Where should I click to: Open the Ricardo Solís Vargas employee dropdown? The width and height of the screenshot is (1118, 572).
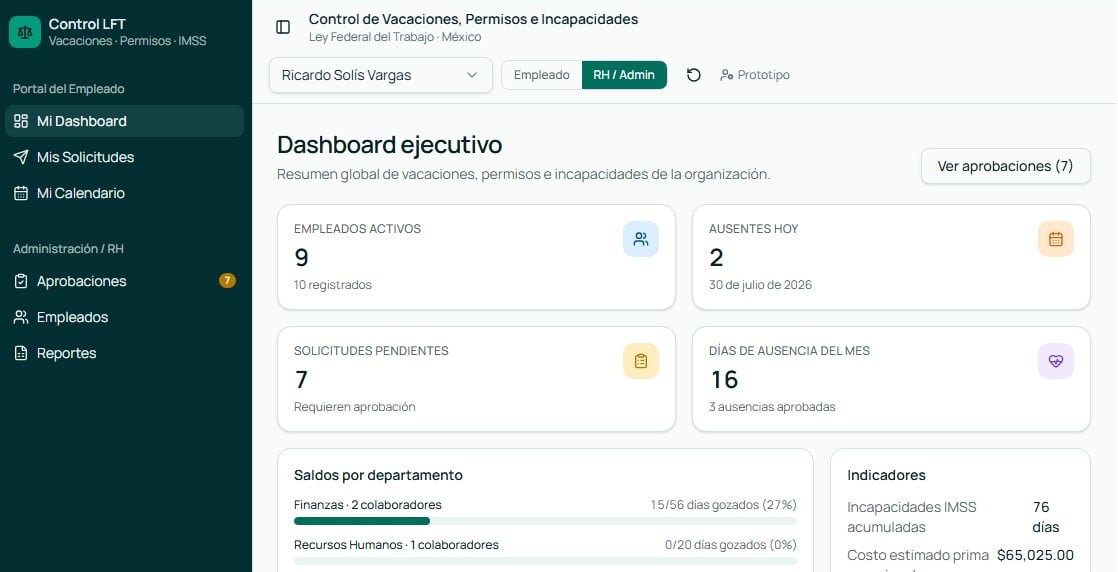coord(381,75)
